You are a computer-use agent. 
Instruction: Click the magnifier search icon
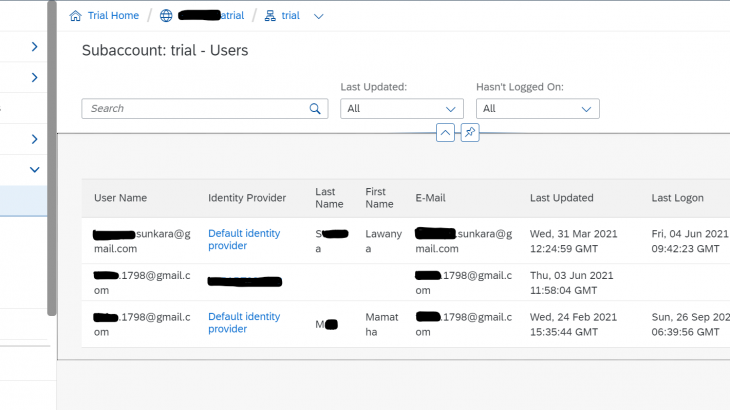coord(315,108)
